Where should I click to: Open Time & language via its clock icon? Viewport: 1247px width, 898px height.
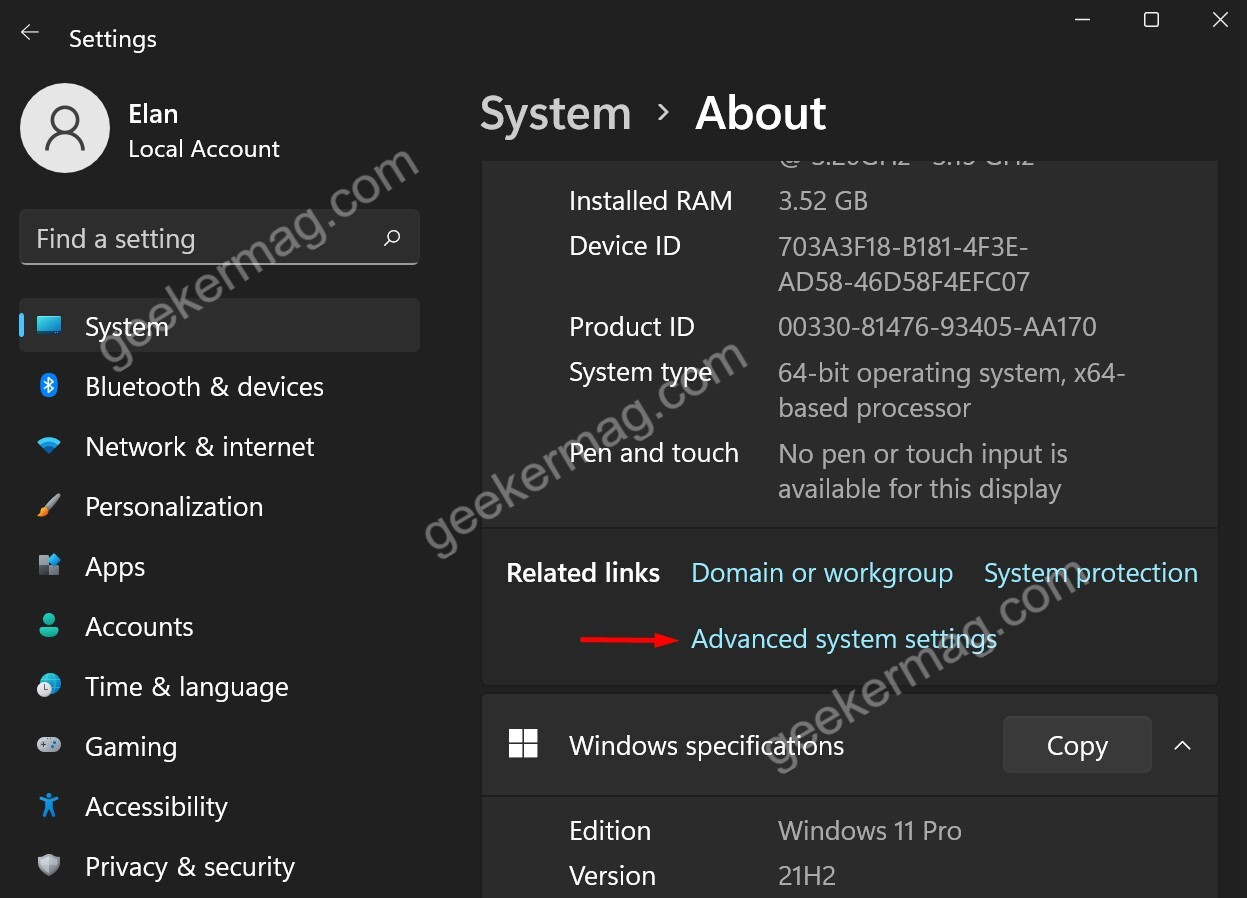click(x=48, y=686)
